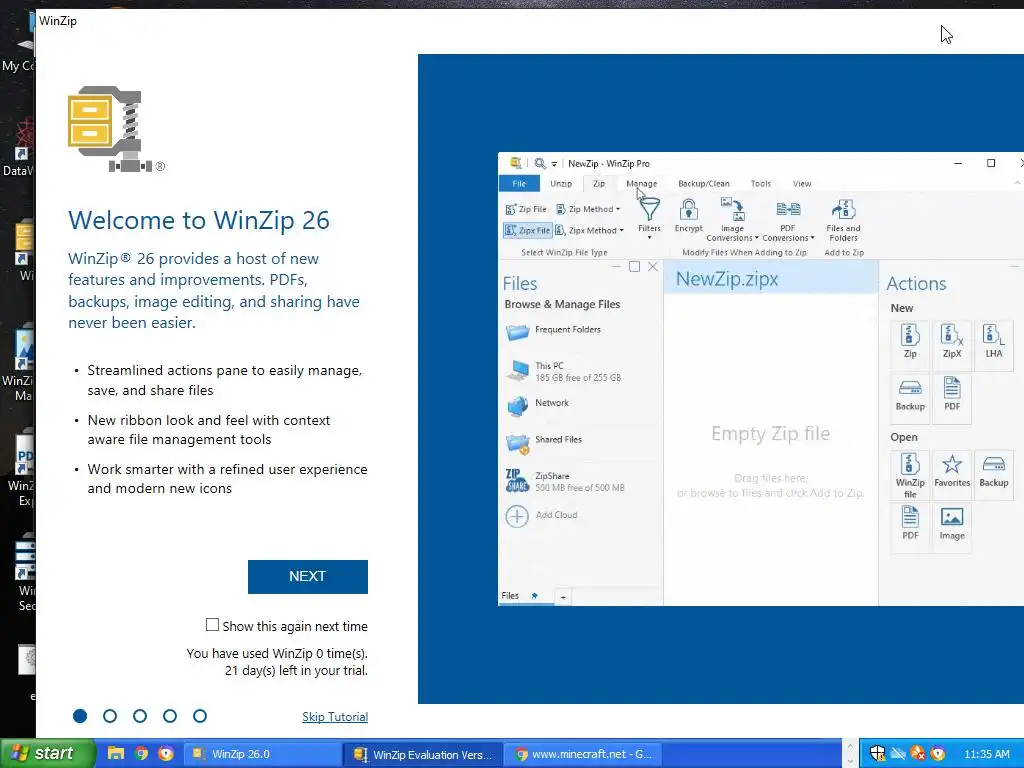Click the taskbar row-up scroll arrow
This screenshot has width=1024, height=768.
(850, 746)
